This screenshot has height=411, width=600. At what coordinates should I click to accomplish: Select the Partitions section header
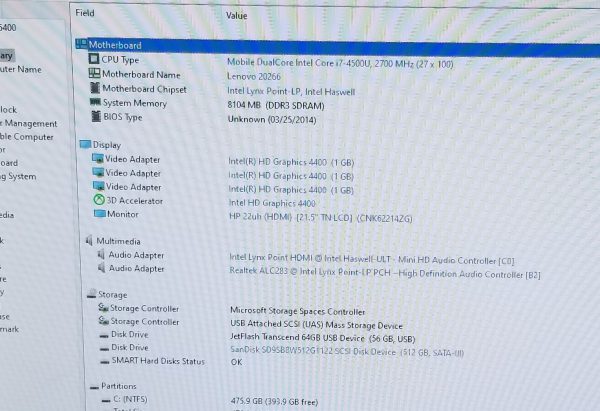coord(118,386)
